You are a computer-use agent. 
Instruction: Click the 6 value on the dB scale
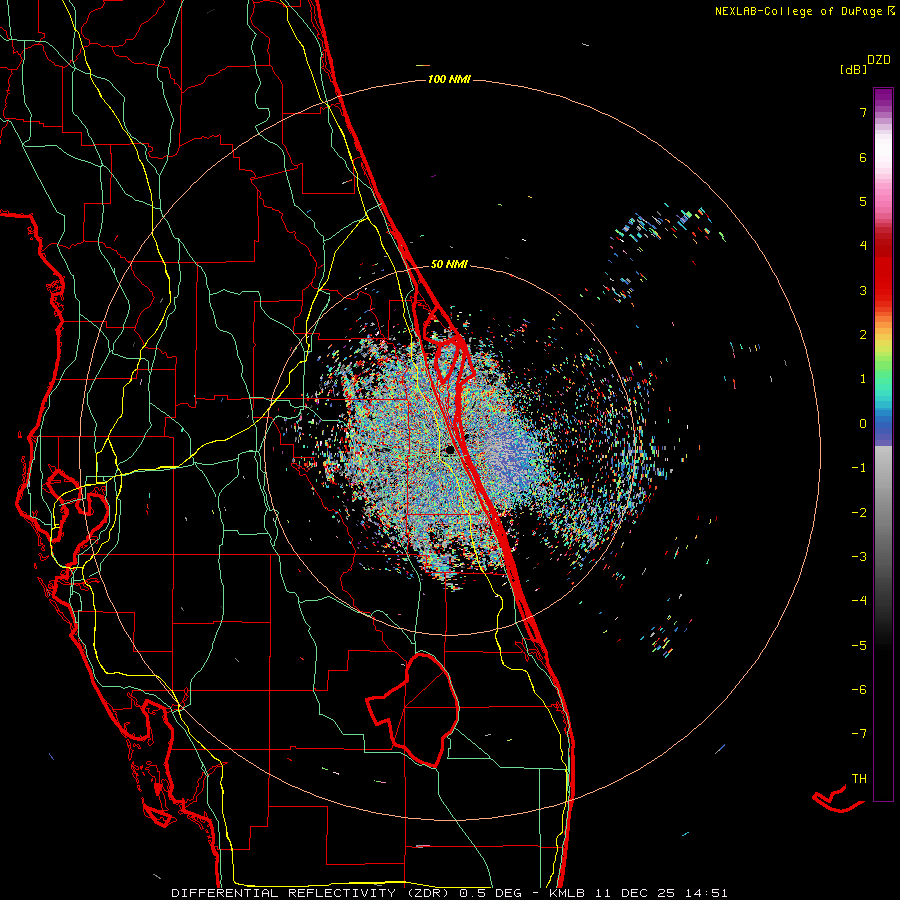[863, 157]
